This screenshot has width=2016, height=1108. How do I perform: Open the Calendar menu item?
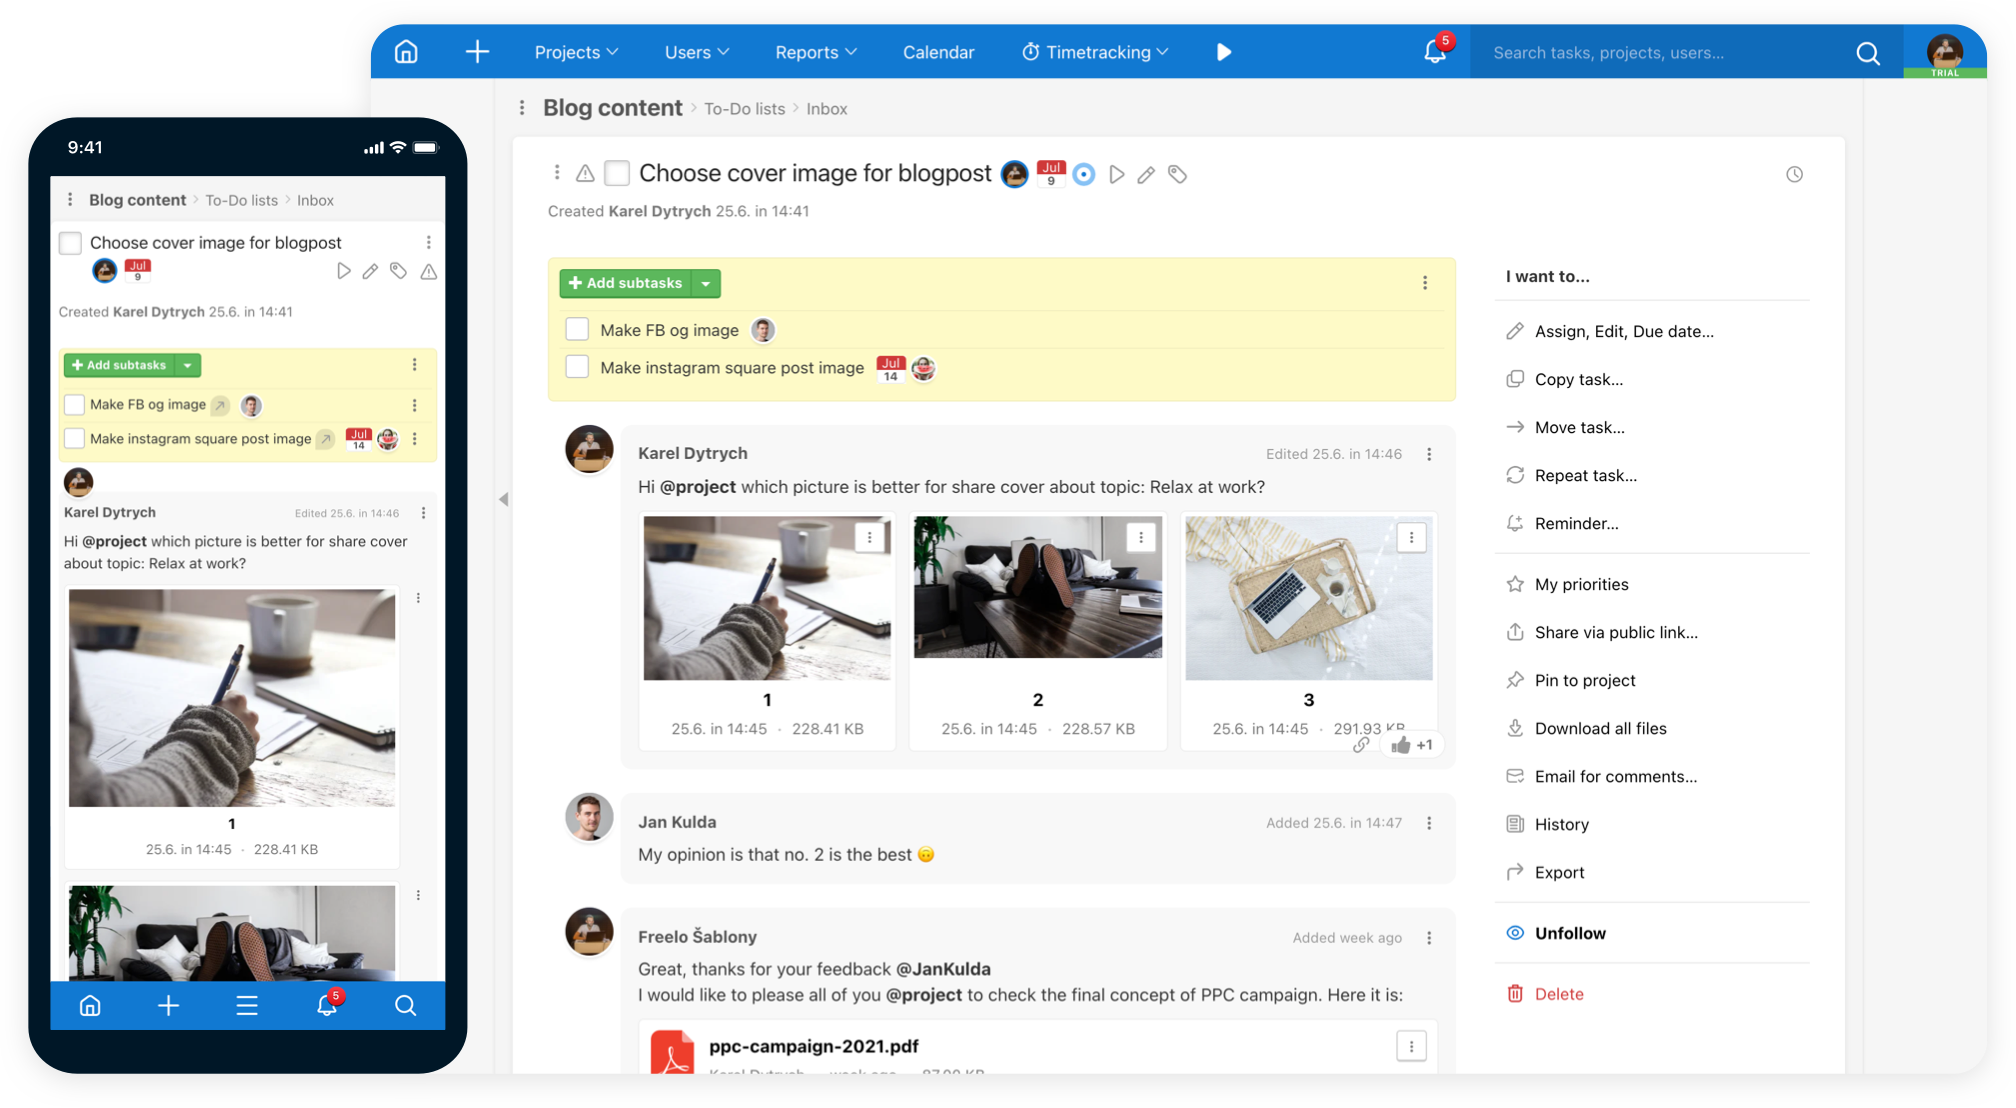click(x=938, y=51)
